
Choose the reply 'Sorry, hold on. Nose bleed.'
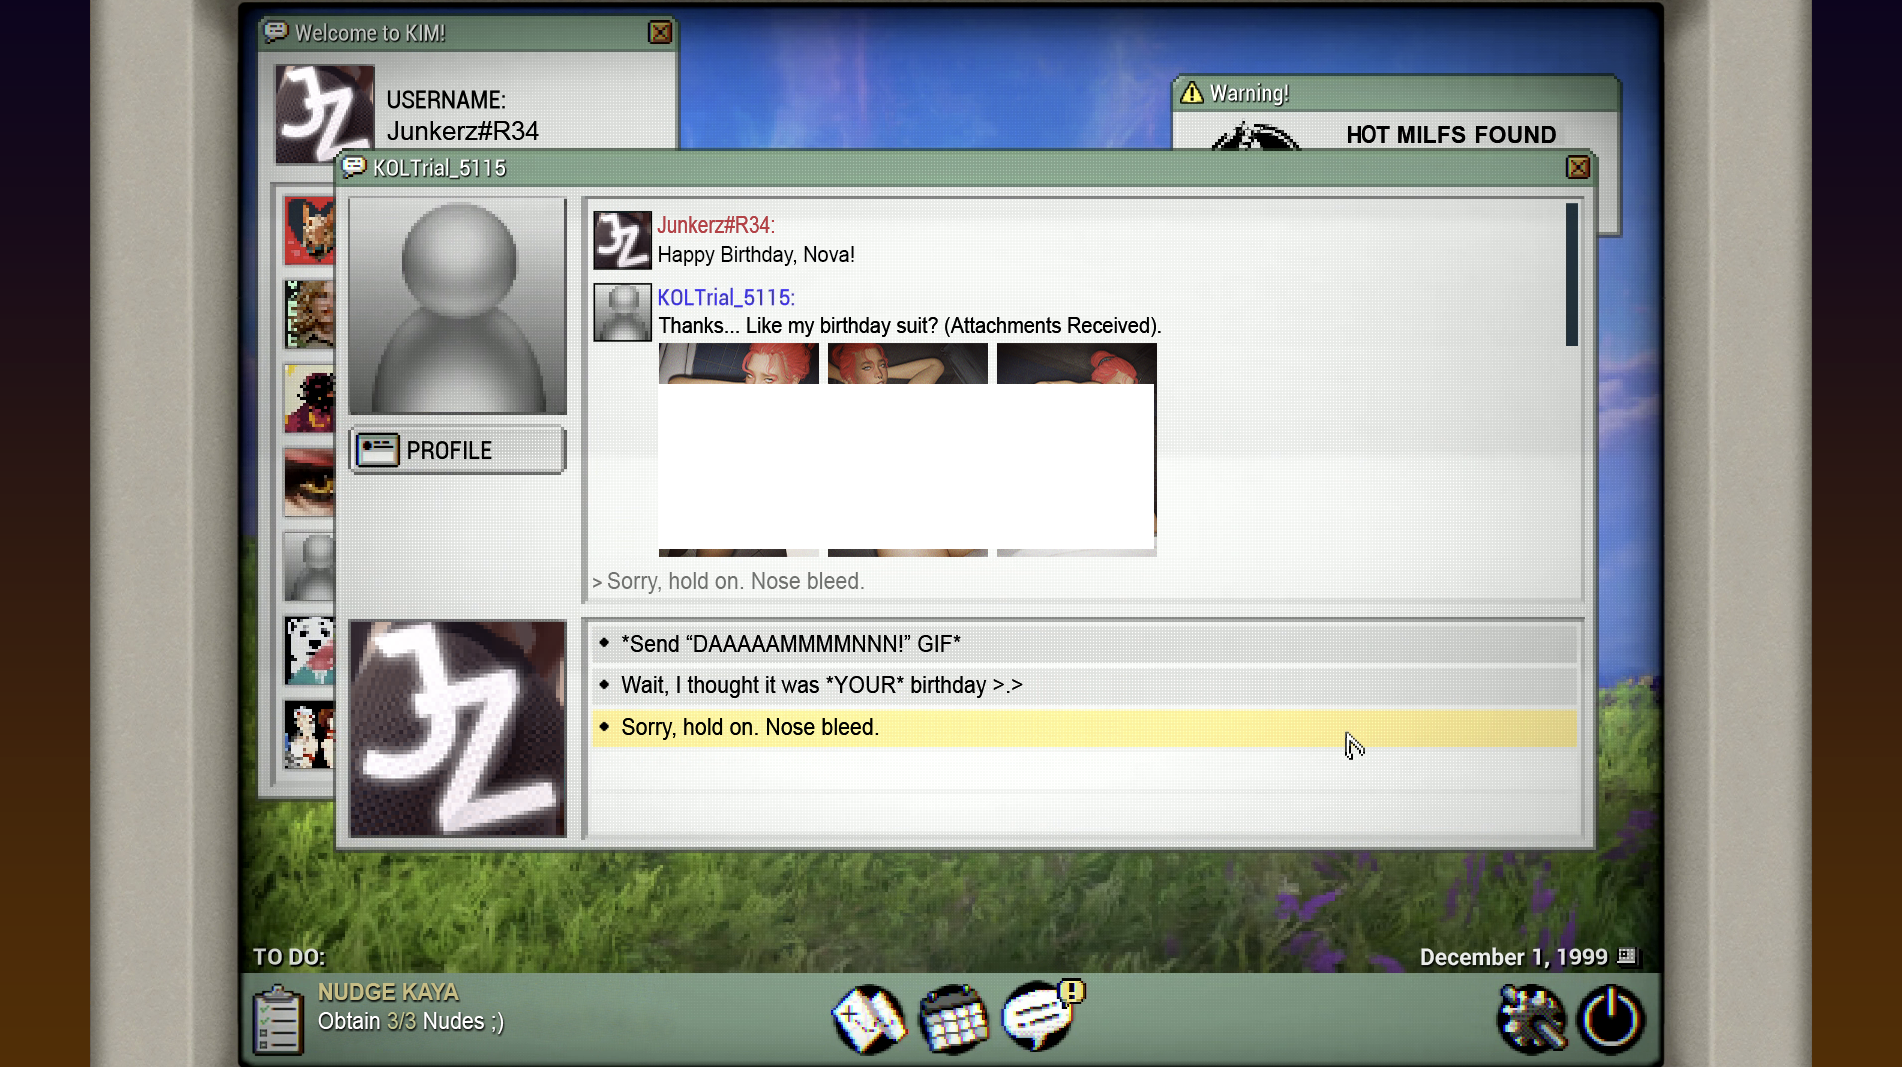[1084, 727]
